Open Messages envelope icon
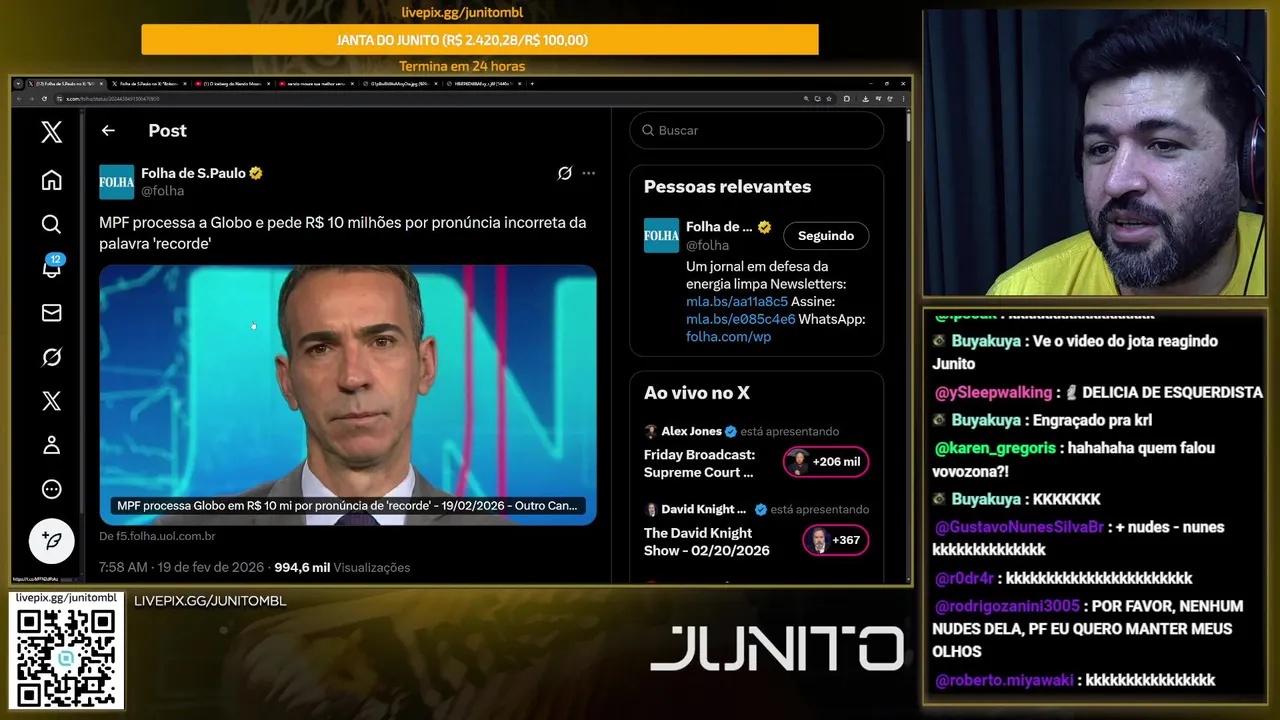This screenshot has width=1280, height=720. (x=51, y=313)
